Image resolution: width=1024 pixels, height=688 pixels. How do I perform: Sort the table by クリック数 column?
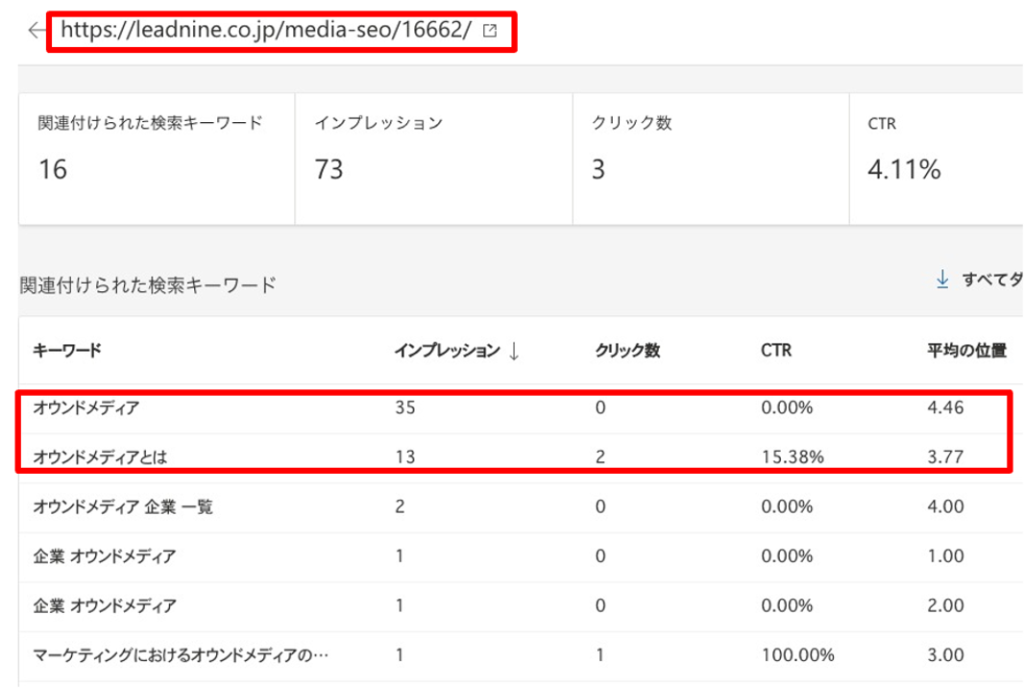click(625, 351)
